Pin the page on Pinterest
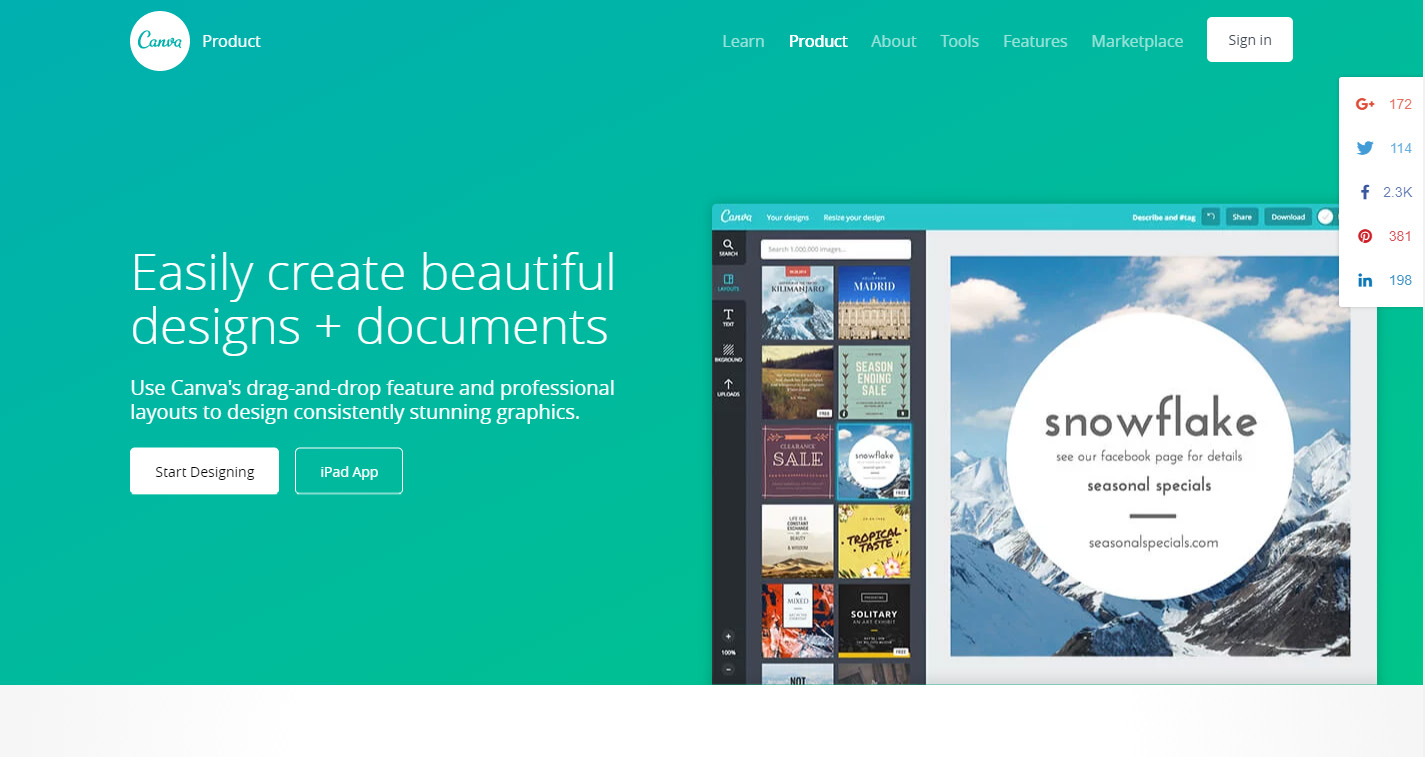This screenshot has height=757, width=1425. (x=1365, y=236)
